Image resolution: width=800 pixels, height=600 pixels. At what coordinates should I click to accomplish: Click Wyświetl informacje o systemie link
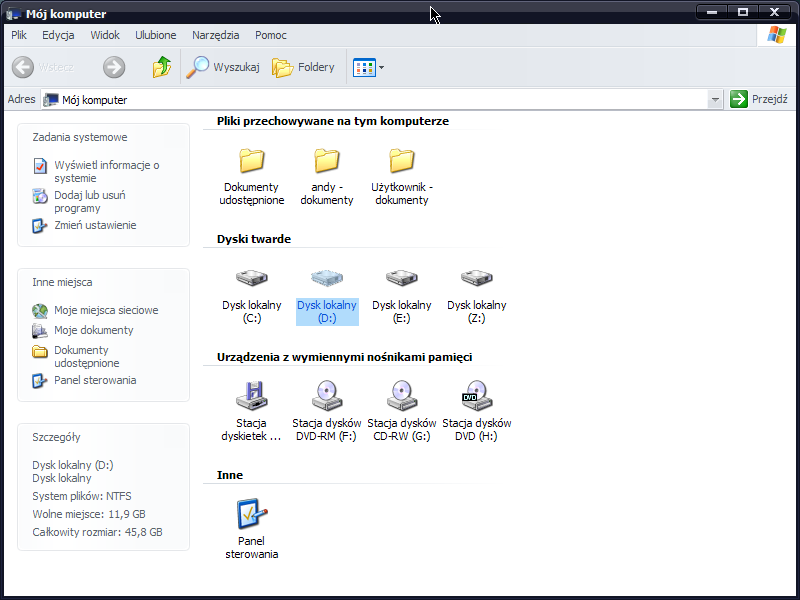(x=107, y=171)
